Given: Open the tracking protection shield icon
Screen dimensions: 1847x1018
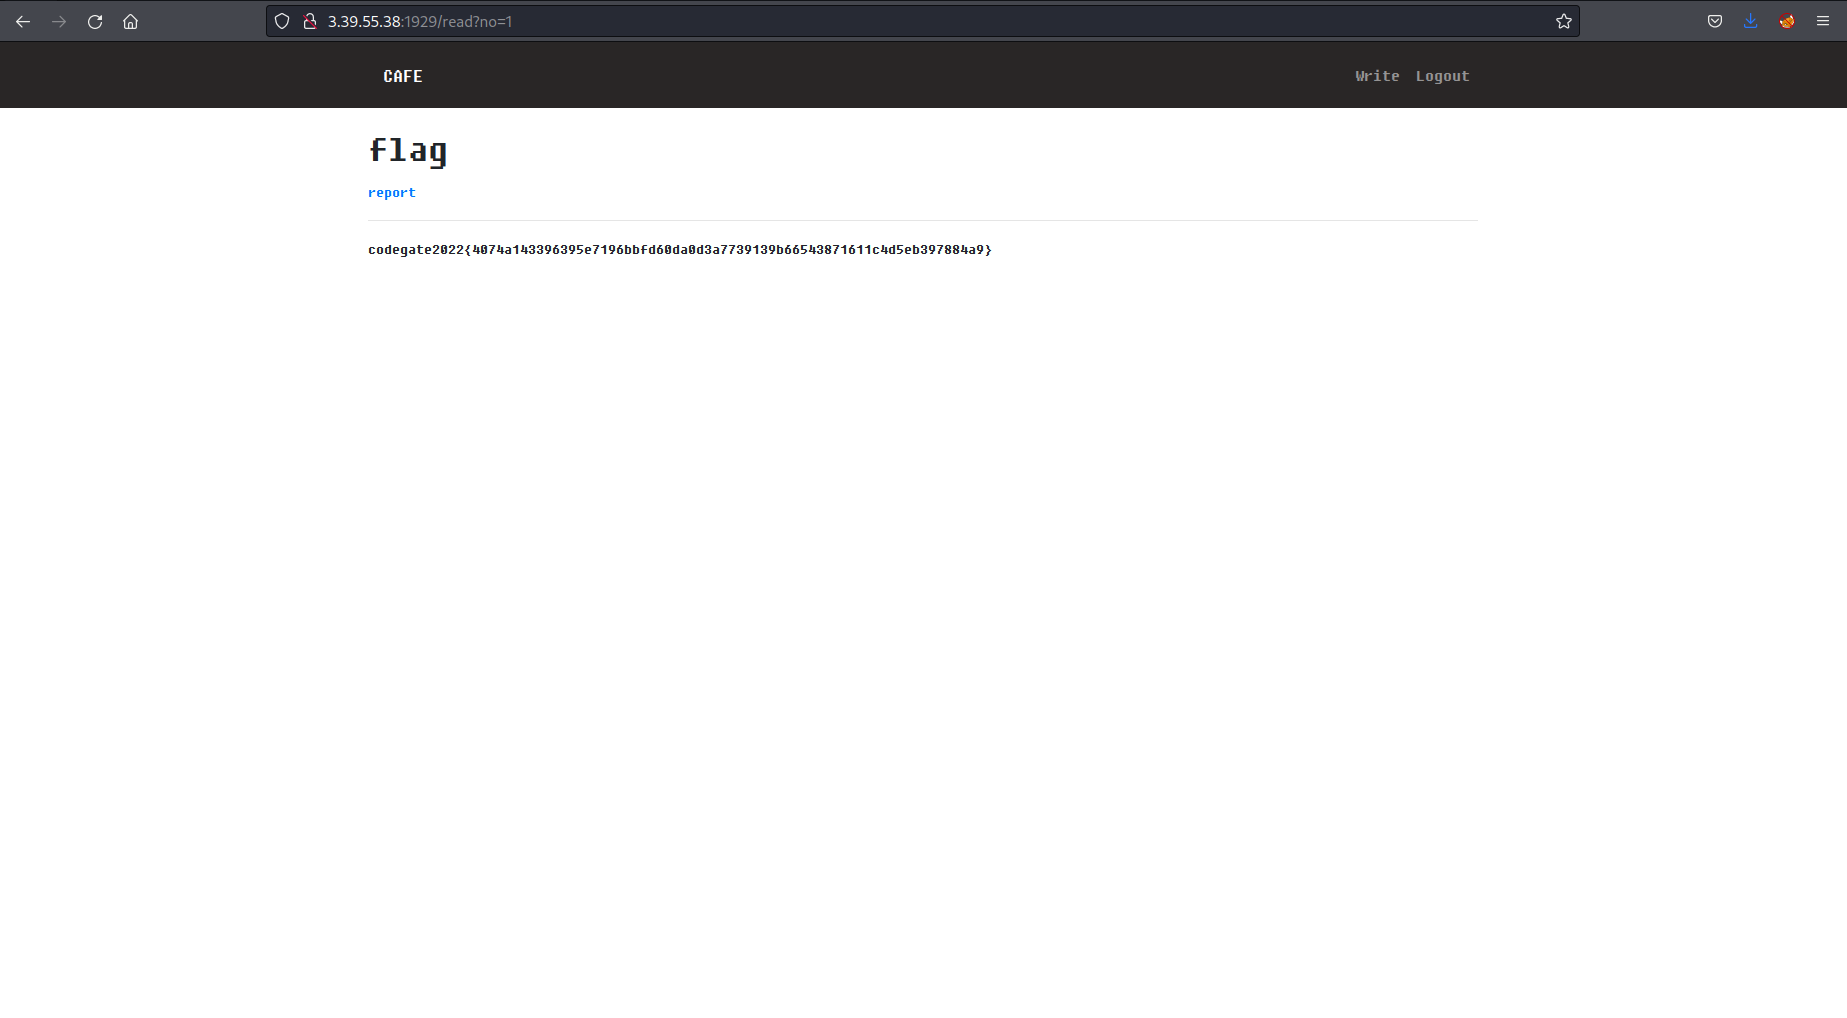Looking at the screenshot, I should pos(282,21).
